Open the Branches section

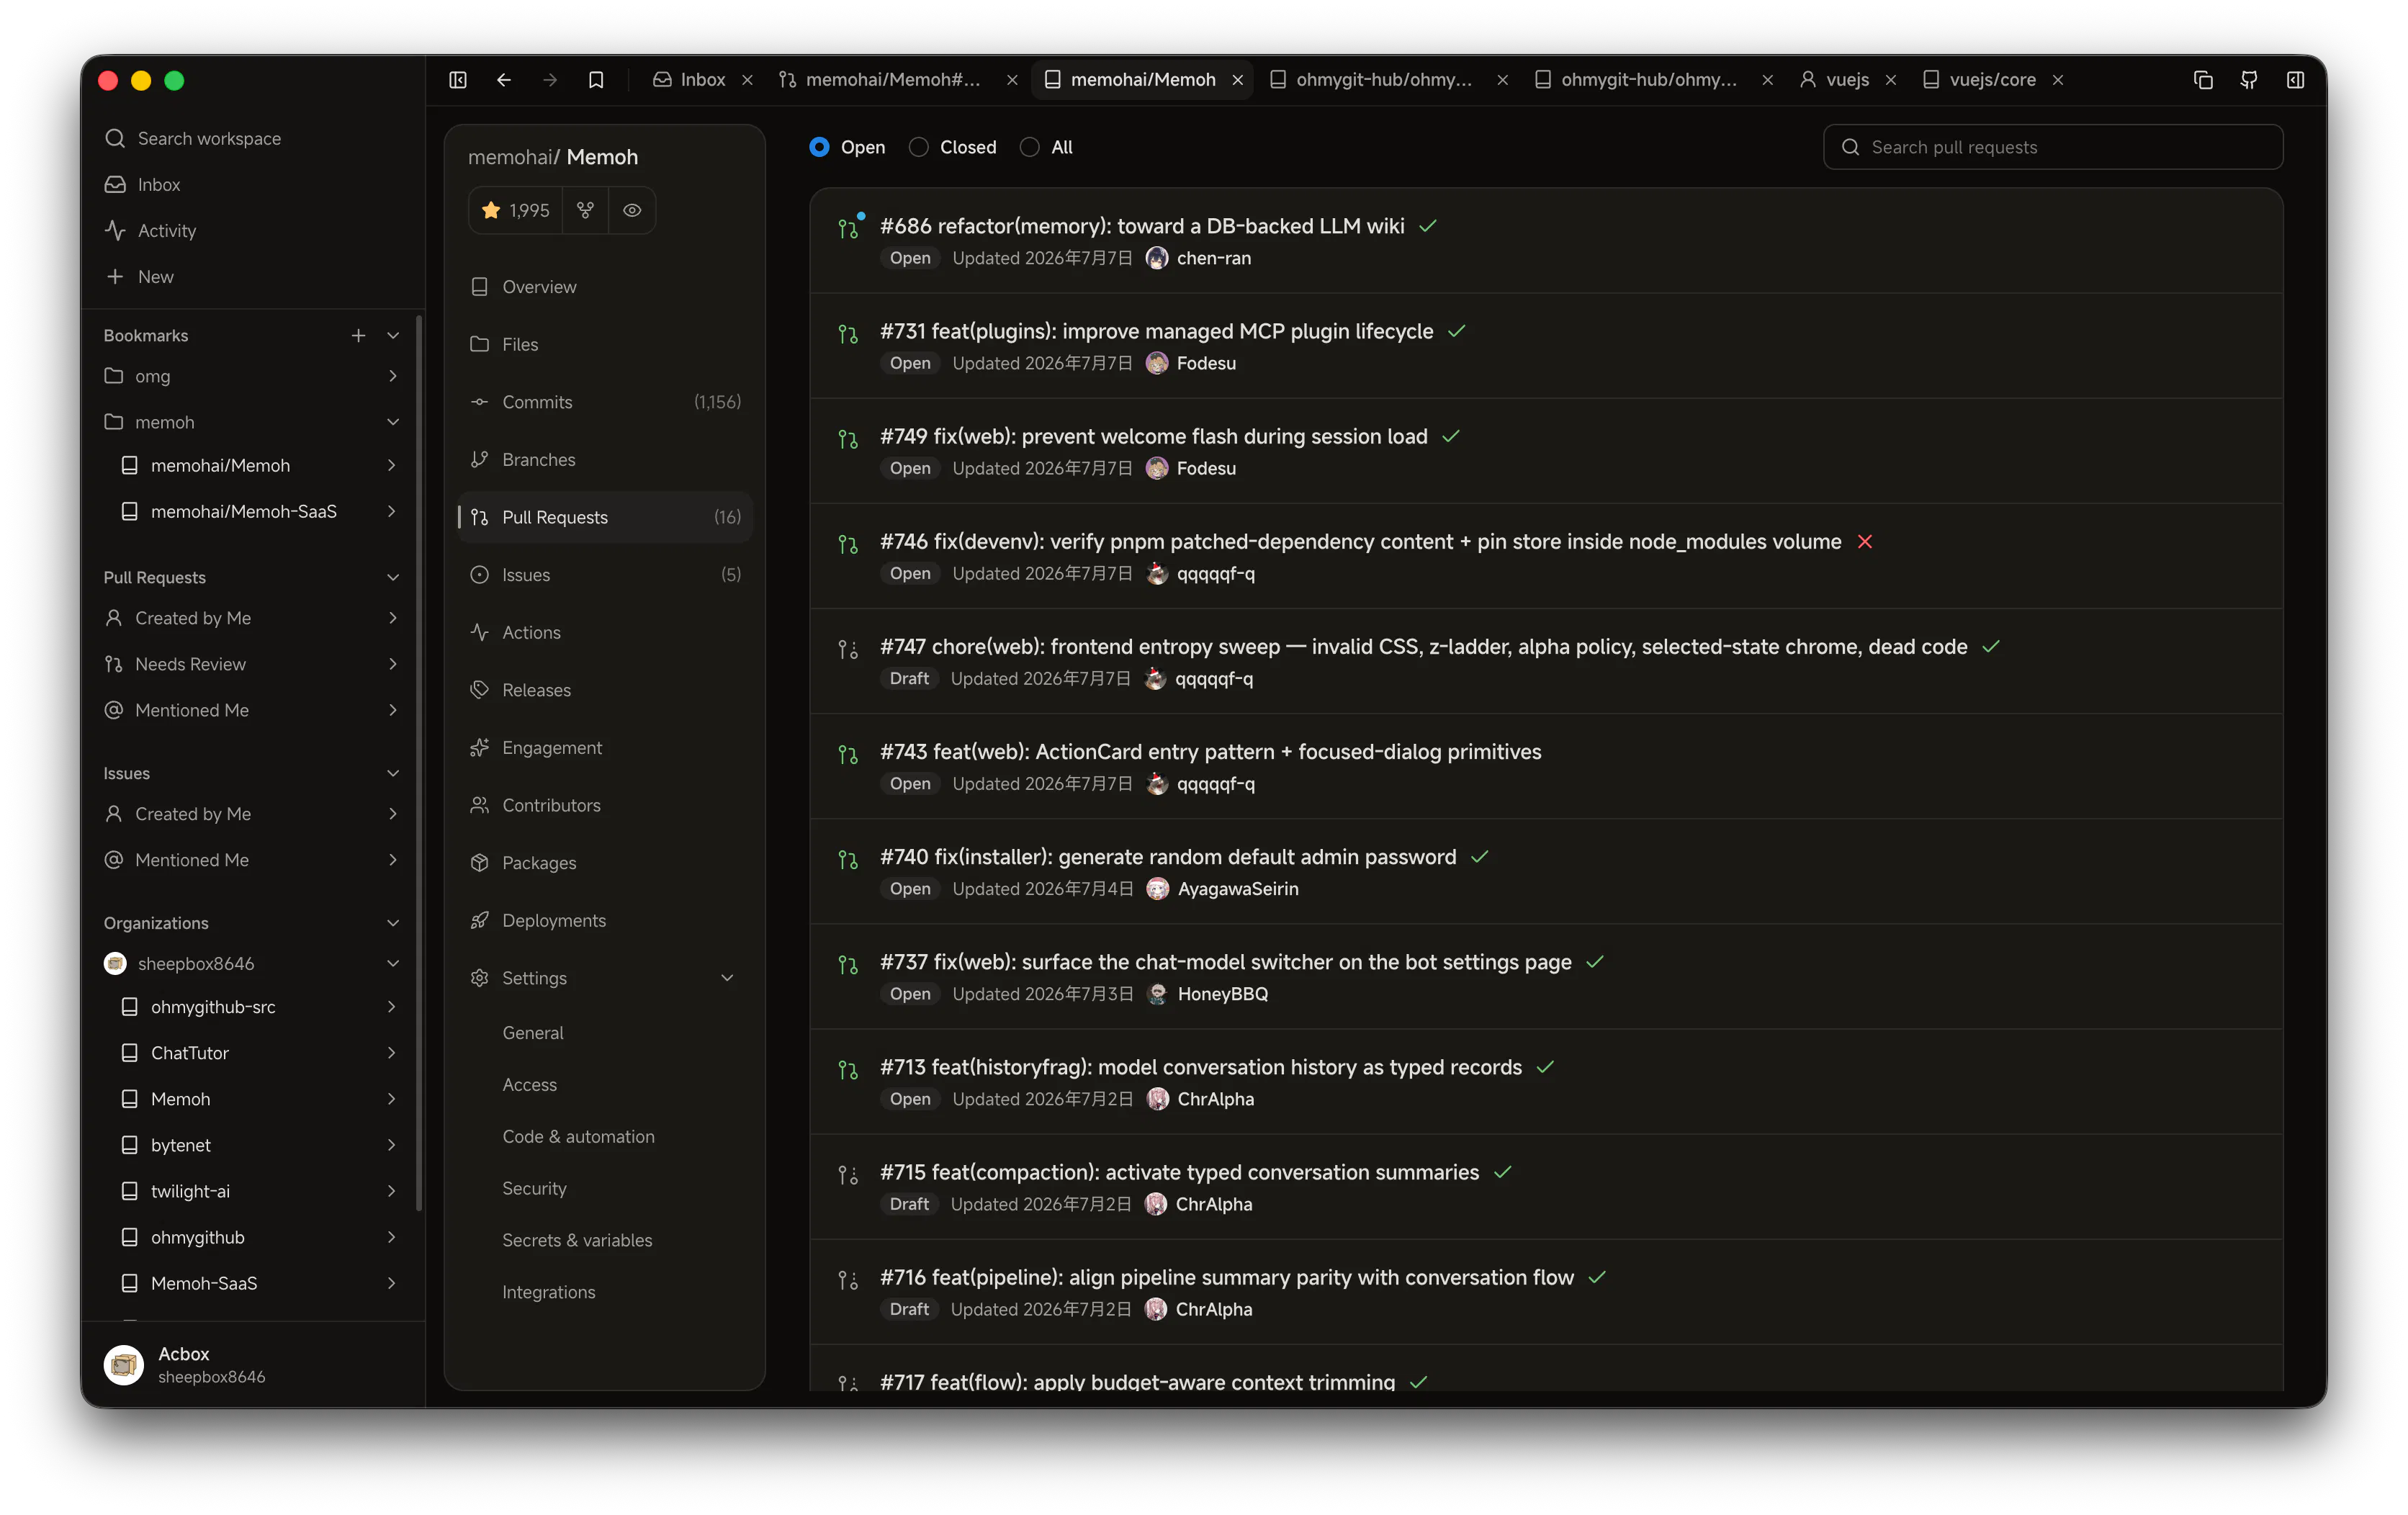click(605, 459)
